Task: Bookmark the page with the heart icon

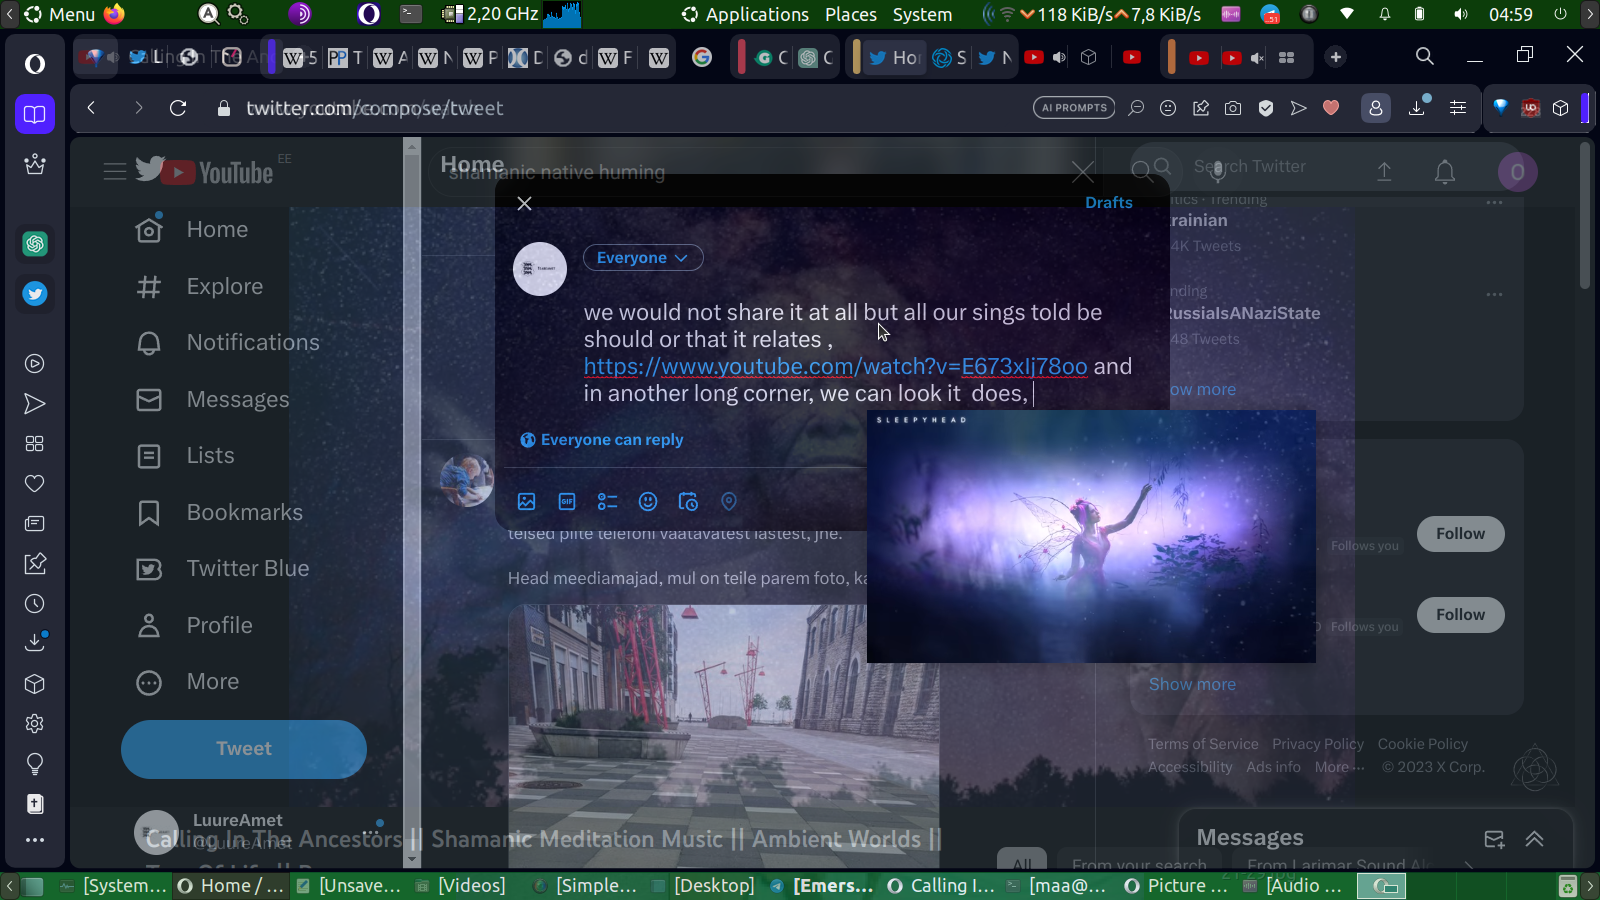Action: (x=1331, y=108)
